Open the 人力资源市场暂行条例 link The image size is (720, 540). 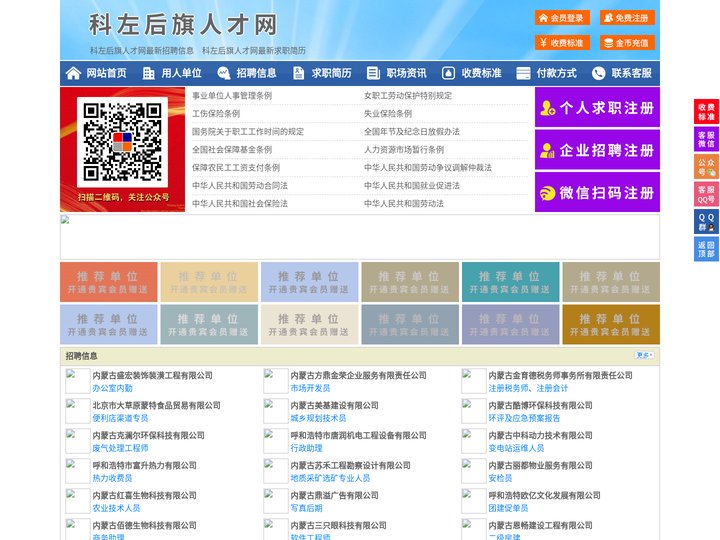pos(404,150)
